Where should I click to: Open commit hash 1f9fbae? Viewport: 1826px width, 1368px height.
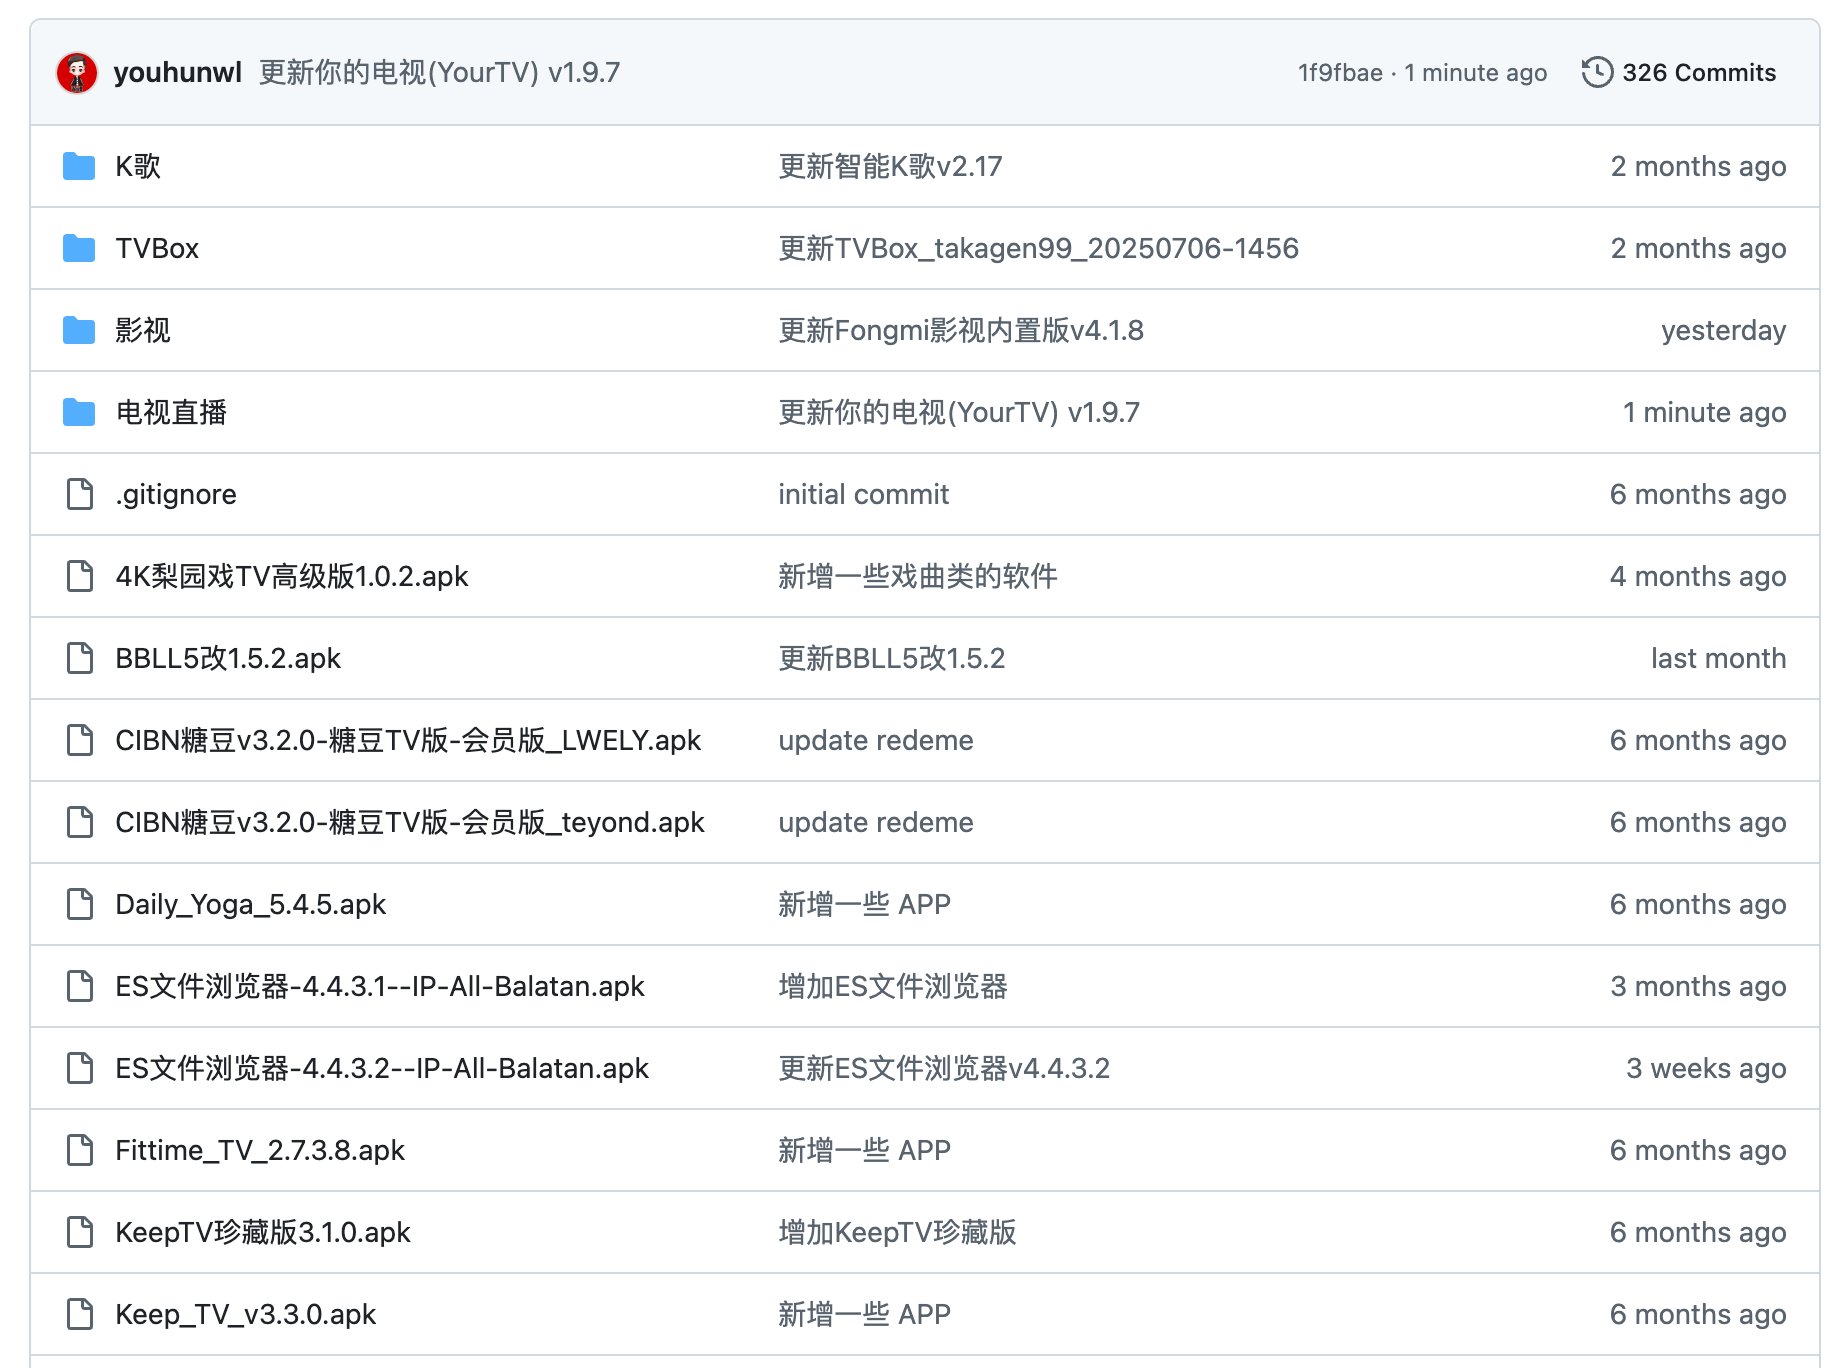pyautogui.click(x=1339, y=73)
